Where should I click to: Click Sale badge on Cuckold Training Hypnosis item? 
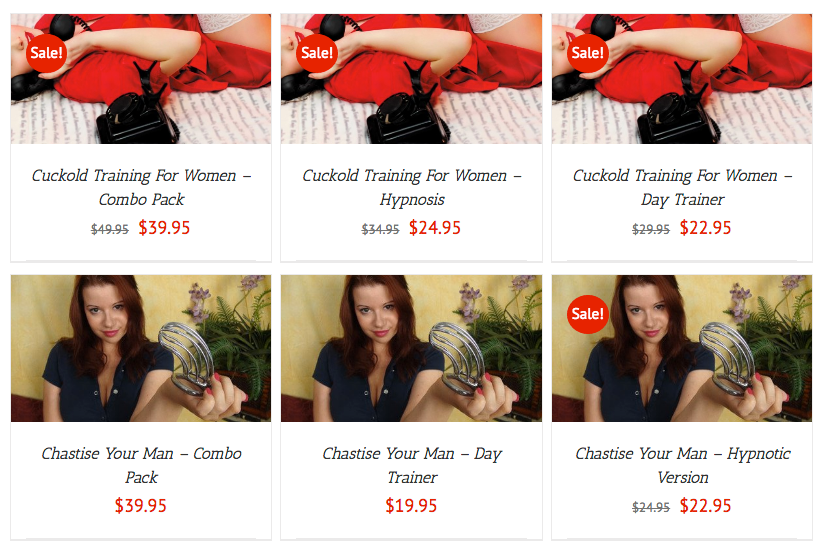pyautogui.click(x=317, y=53)
